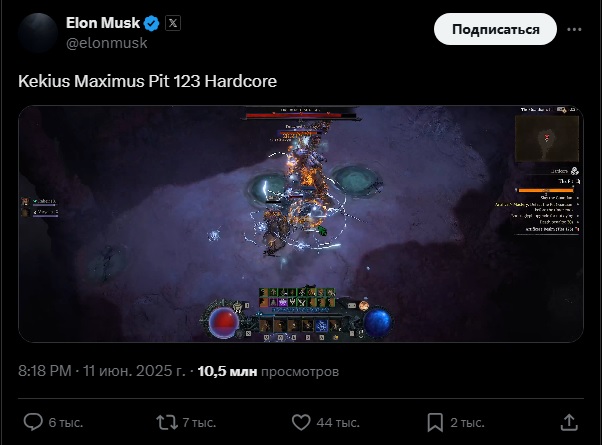
Task: Click the Подписаться follow button
Action: (495, 29)
